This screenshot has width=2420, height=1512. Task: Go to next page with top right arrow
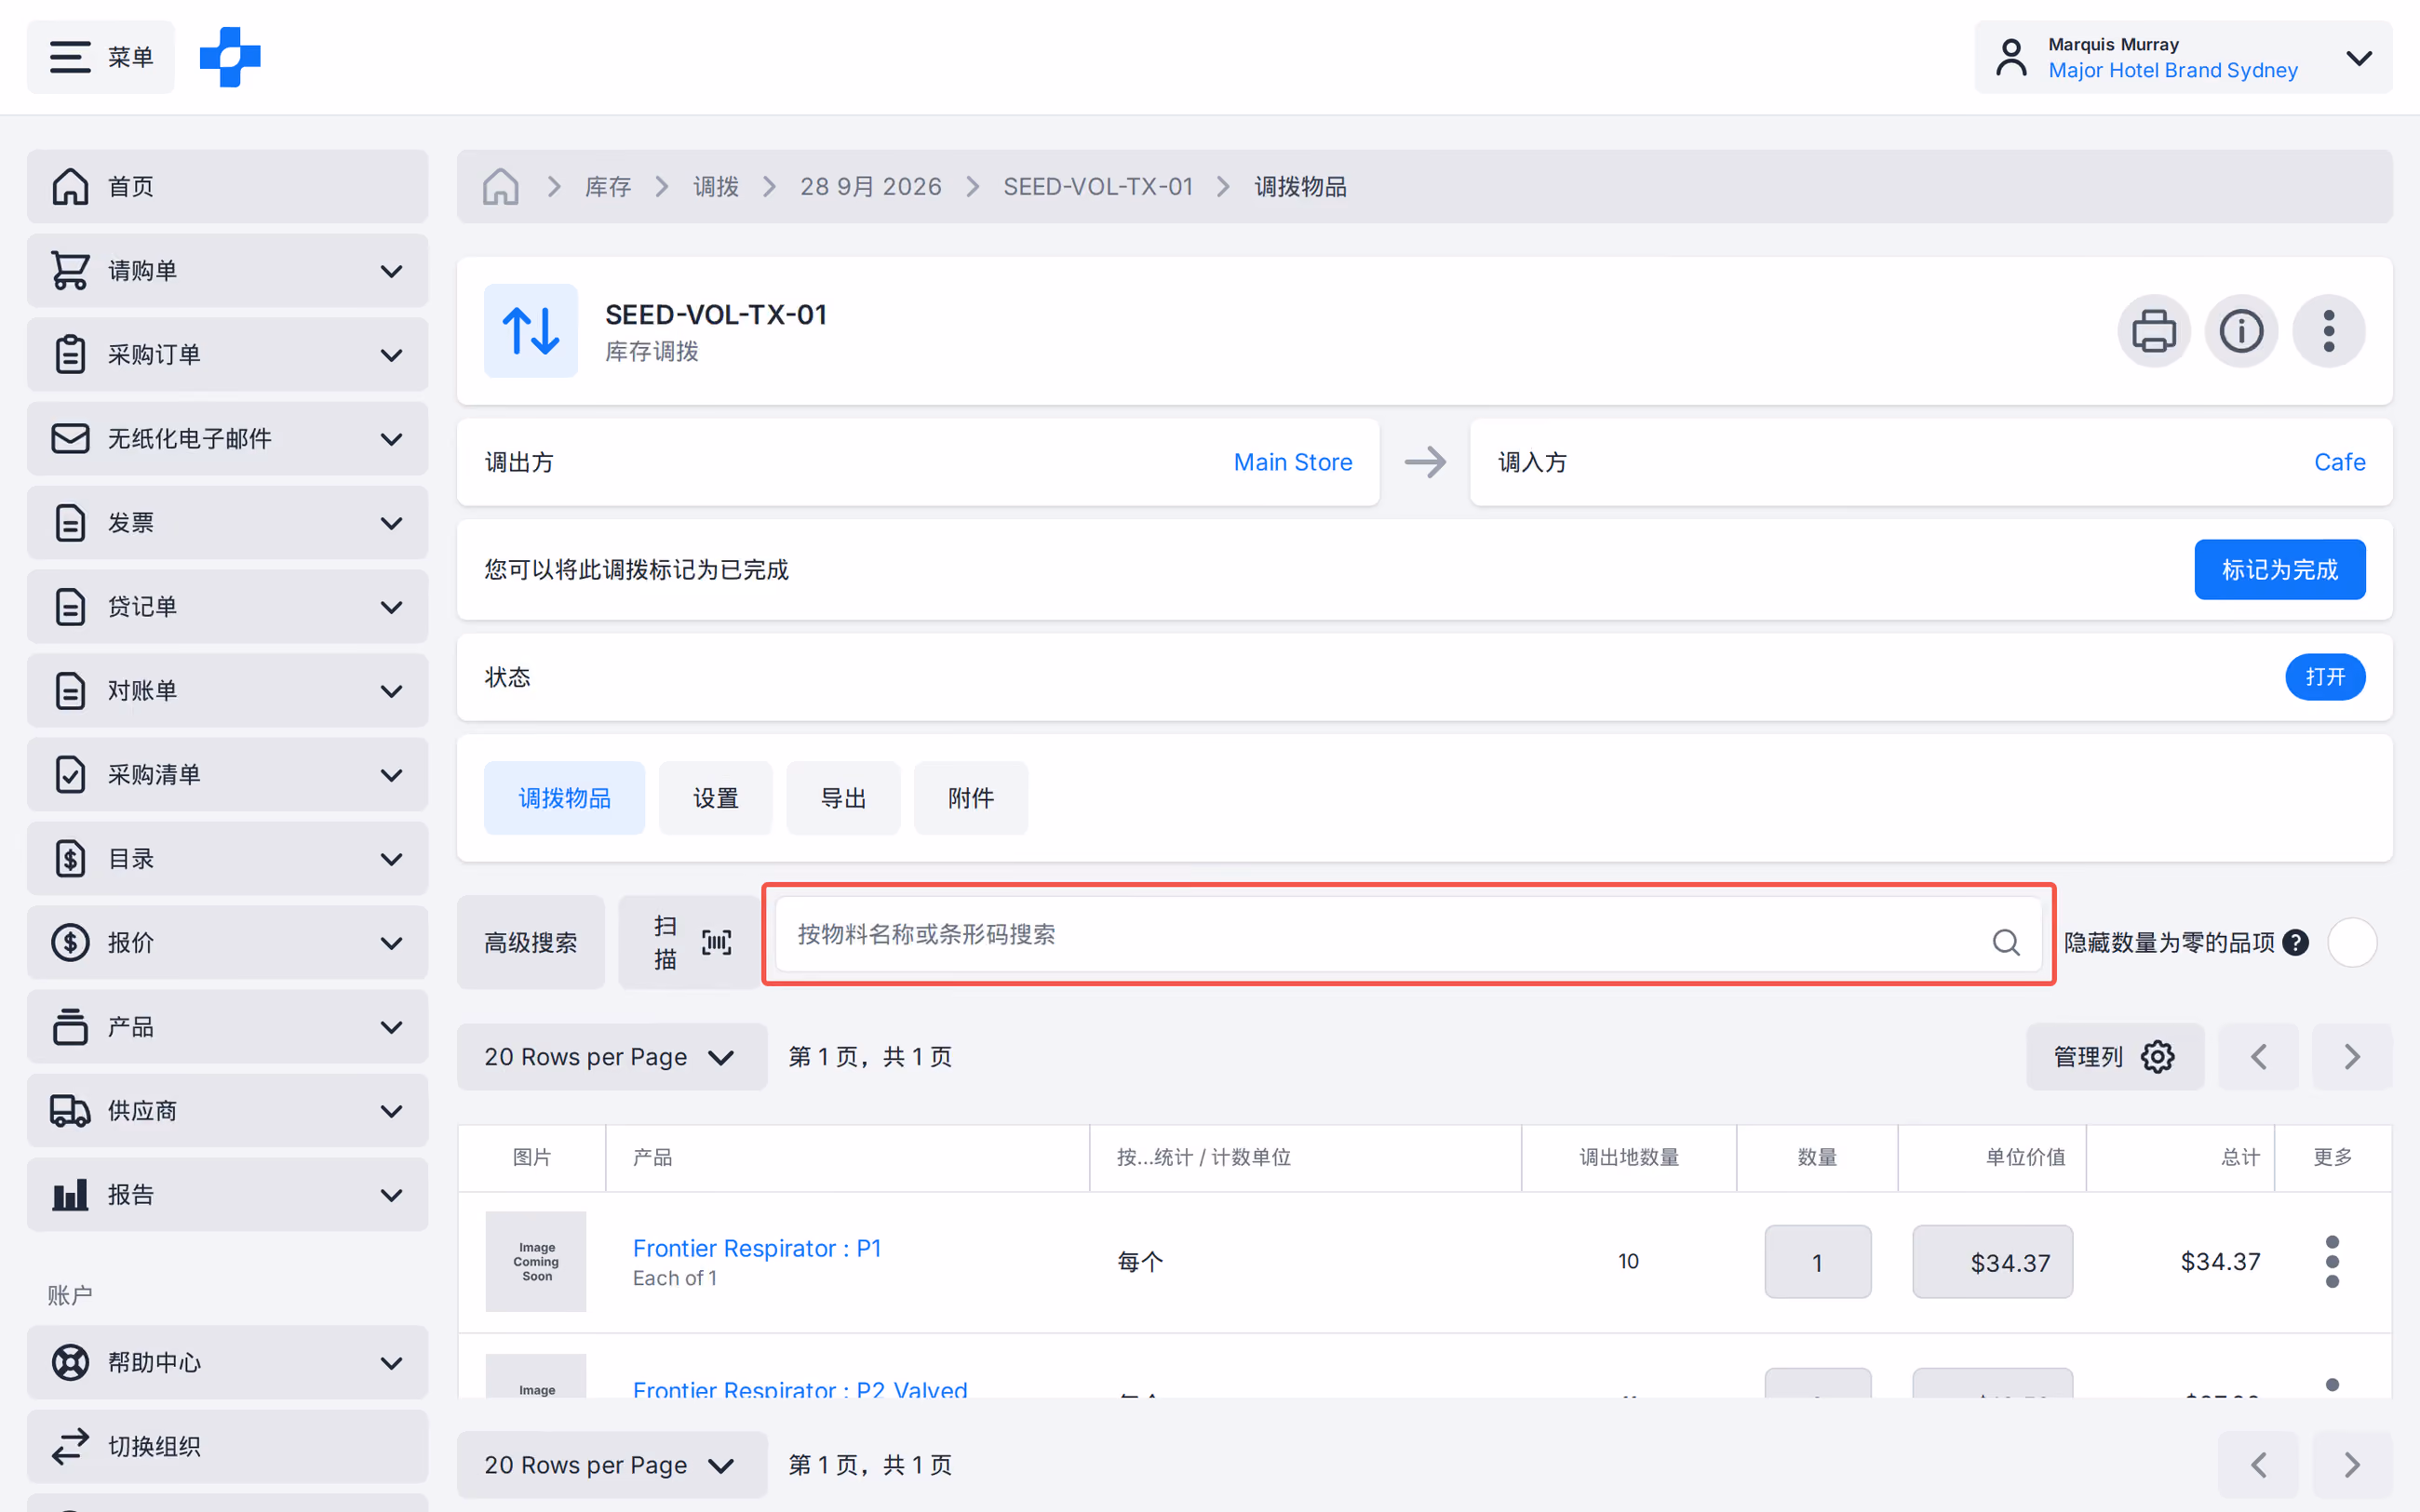tap(2352, 1056)
